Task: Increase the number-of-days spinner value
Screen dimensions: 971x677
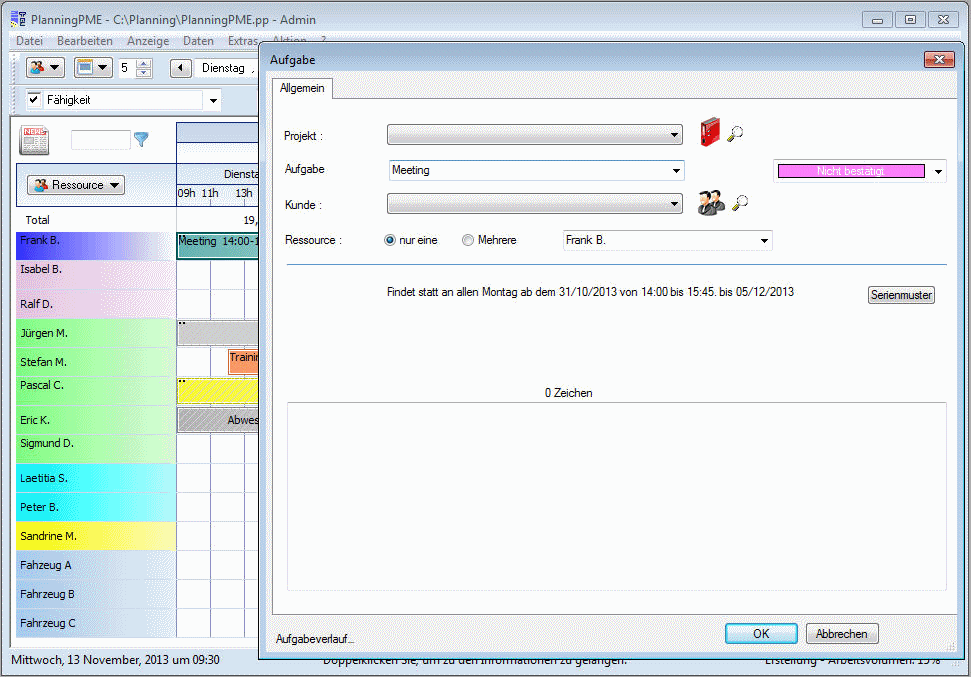Action: 144,63
